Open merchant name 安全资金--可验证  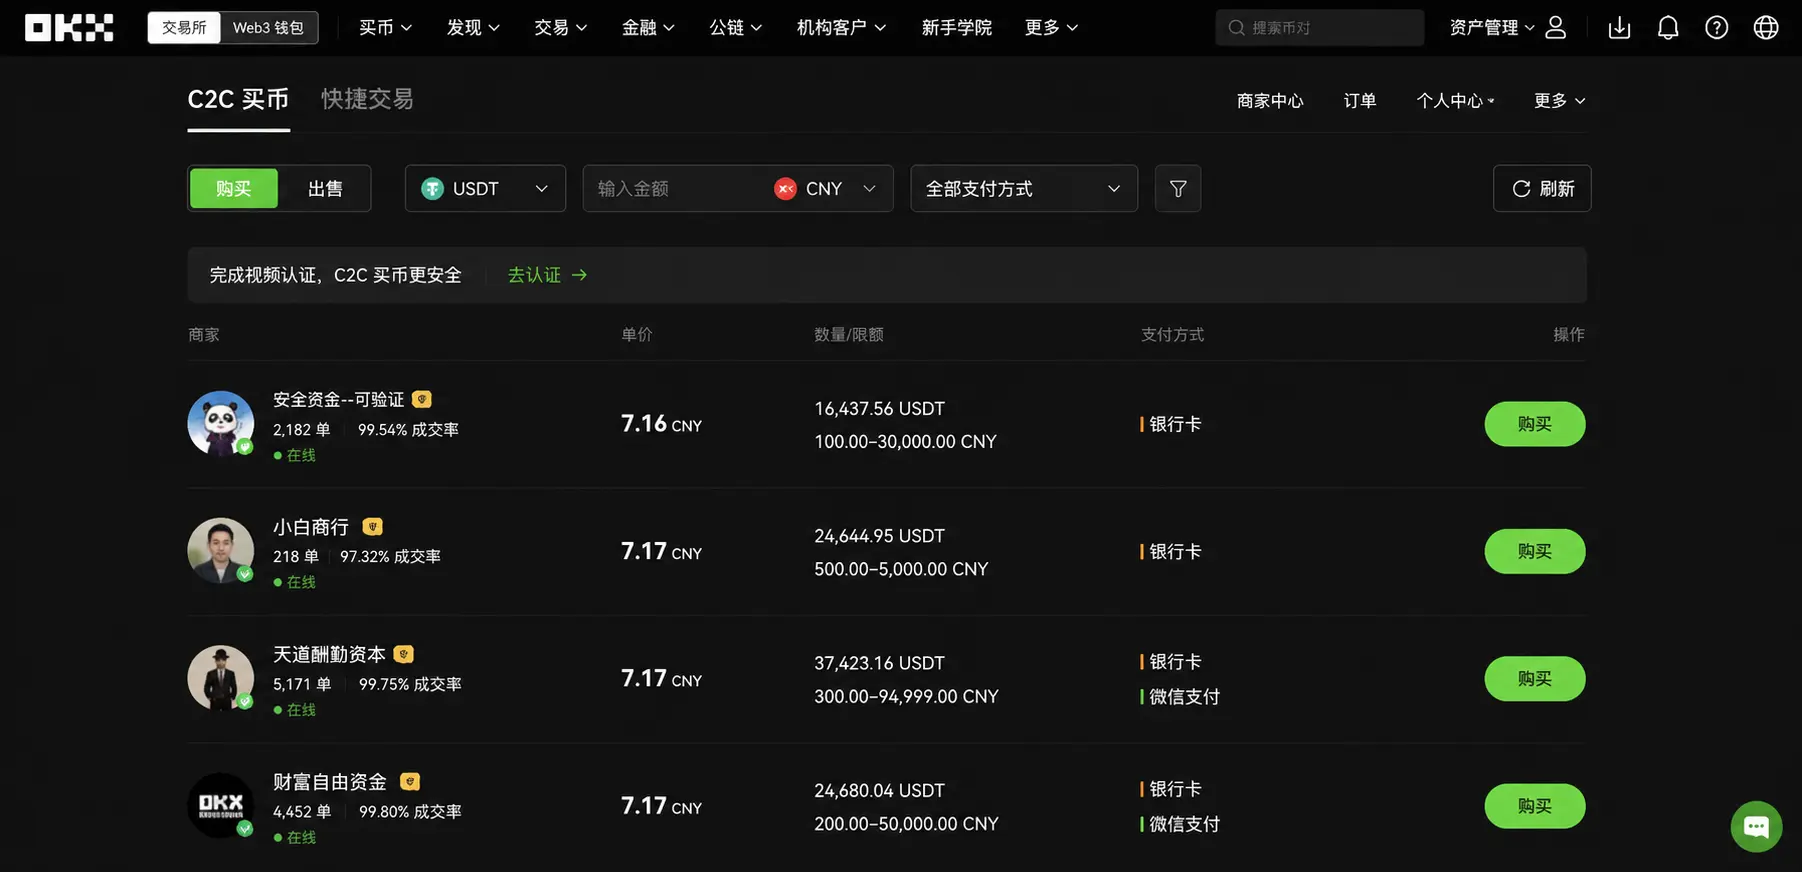[x=339, y=399]
